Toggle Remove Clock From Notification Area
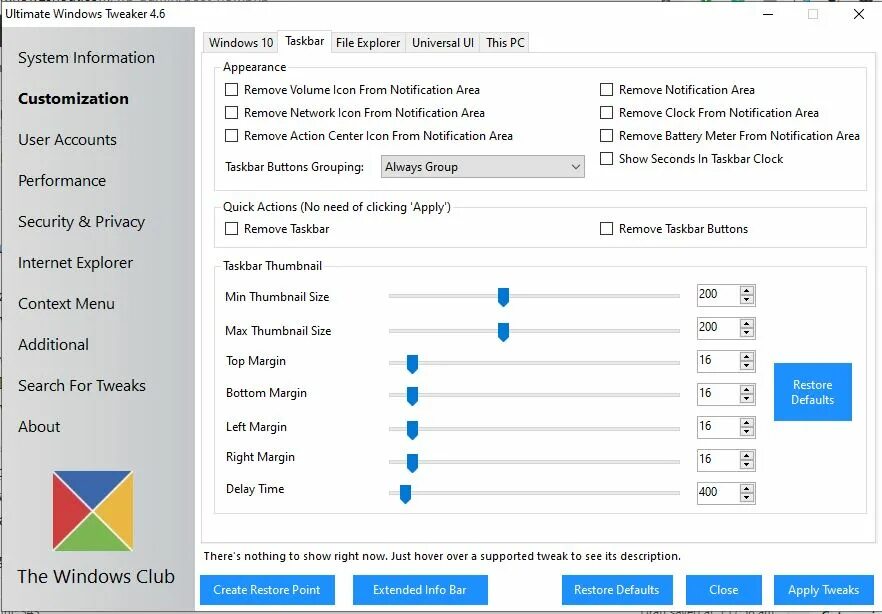This screenshot has width=882, height=614. click(606, 113)
